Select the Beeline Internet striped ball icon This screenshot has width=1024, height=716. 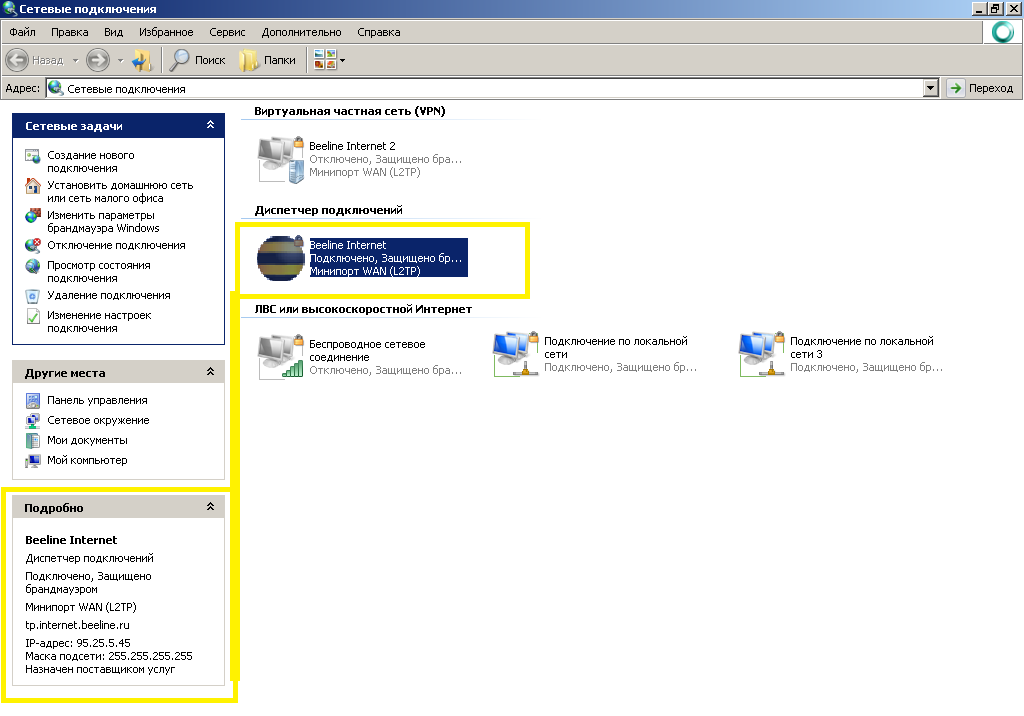281,258
